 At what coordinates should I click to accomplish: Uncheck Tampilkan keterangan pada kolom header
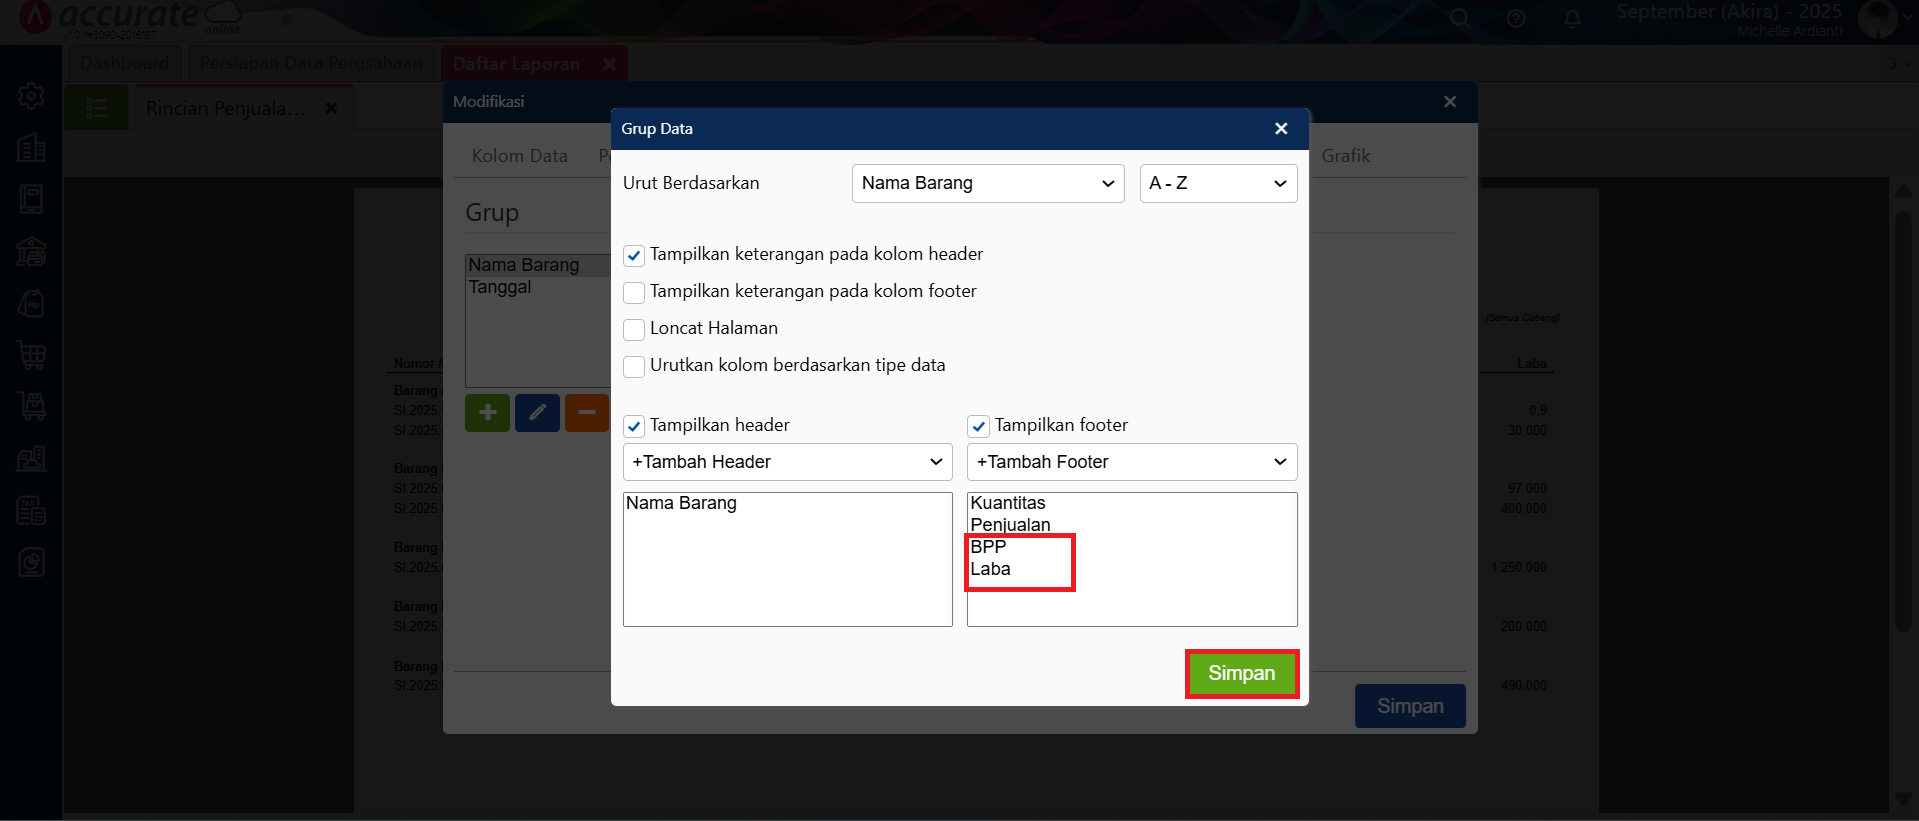[634, 256]
